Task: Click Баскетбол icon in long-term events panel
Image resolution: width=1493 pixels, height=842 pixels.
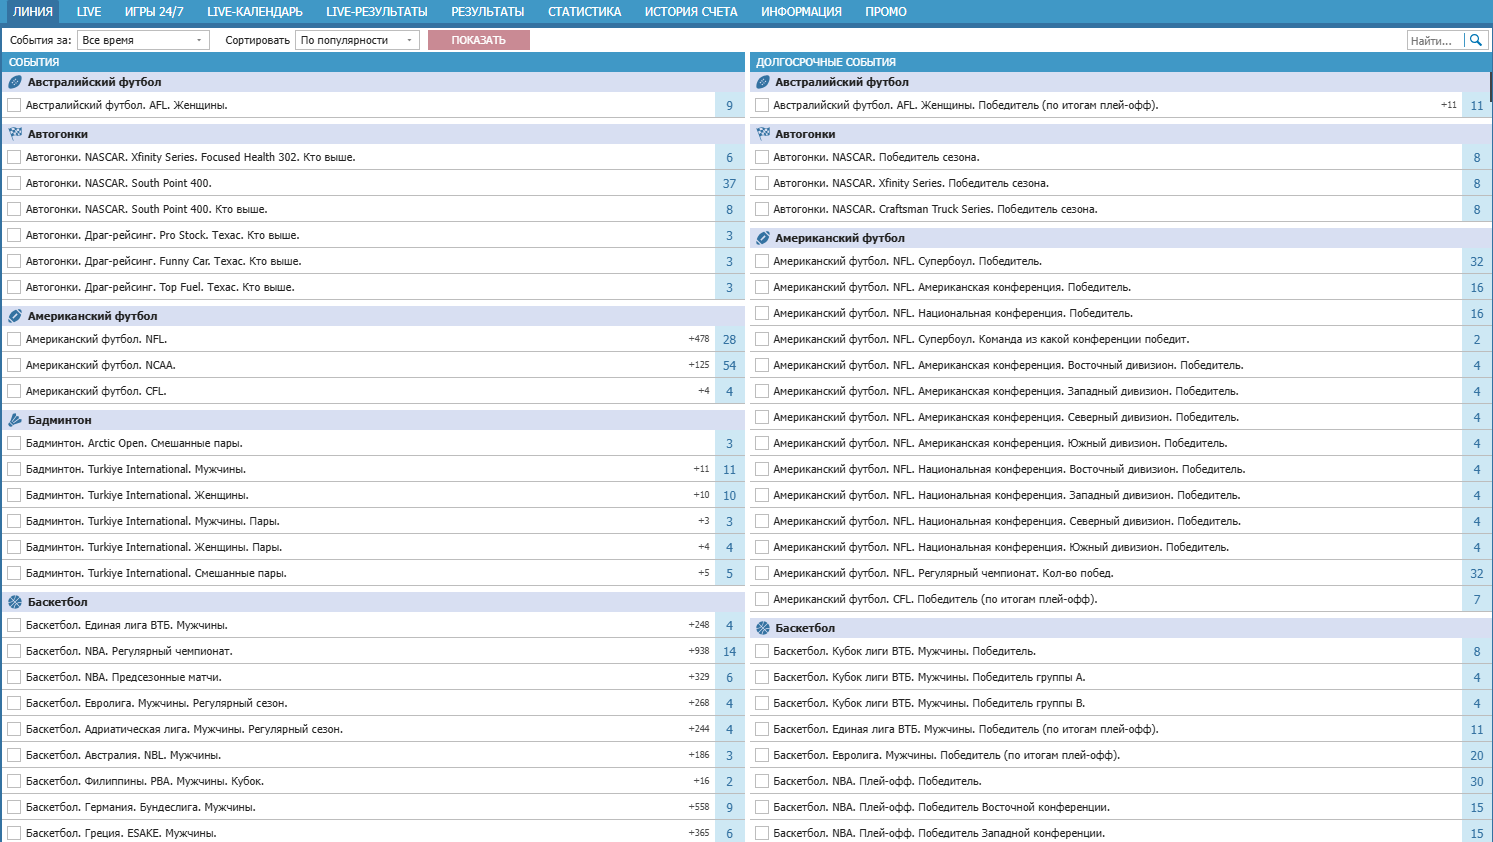Action: (763, 628)
